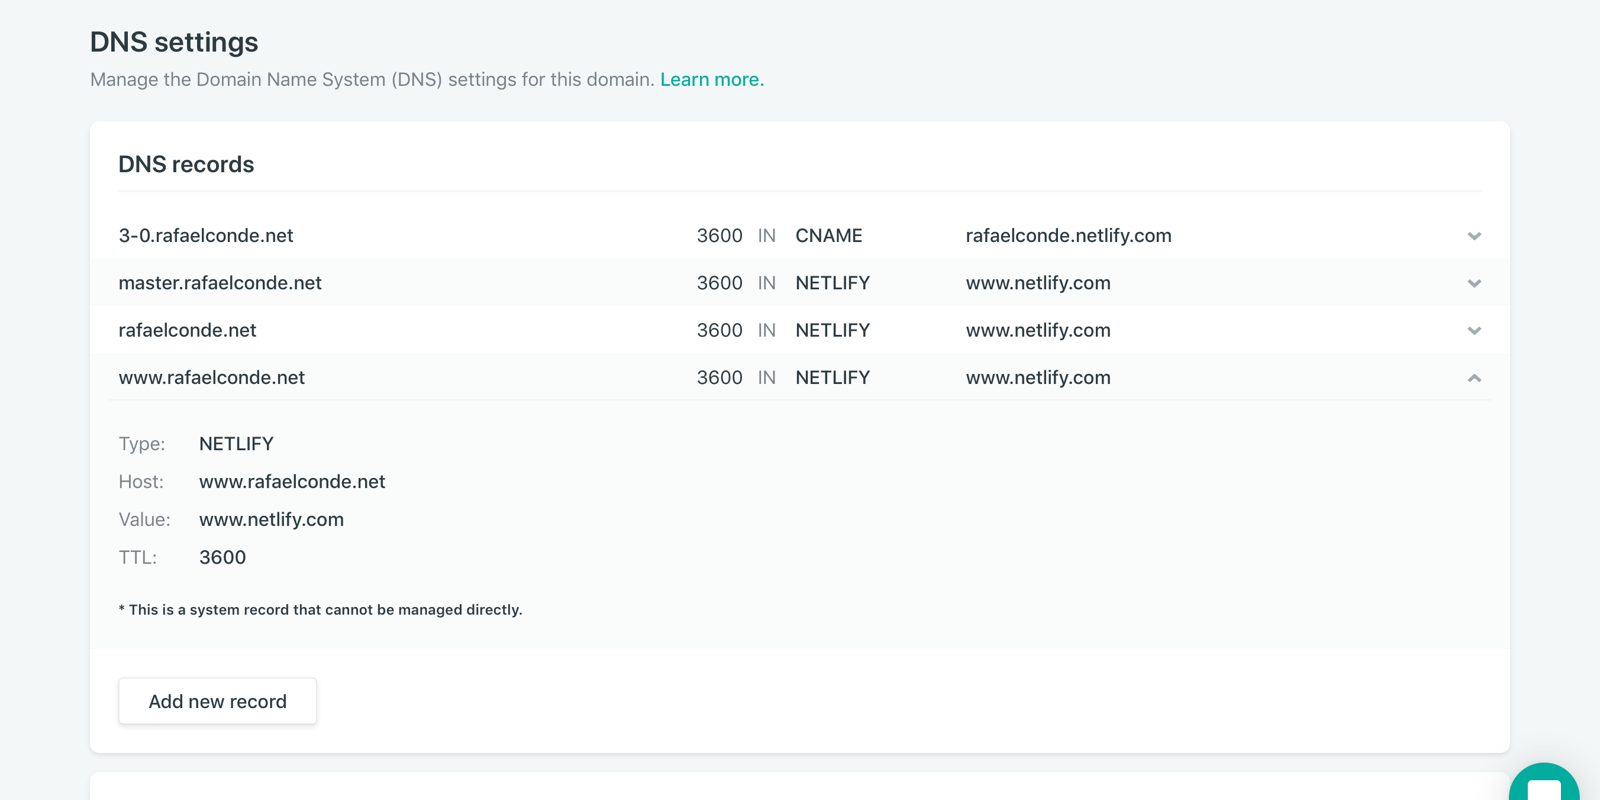This screenshot has width=1600, height=800.
Task: Click the rafaelconde.net row host name
Action: (187, 331)
